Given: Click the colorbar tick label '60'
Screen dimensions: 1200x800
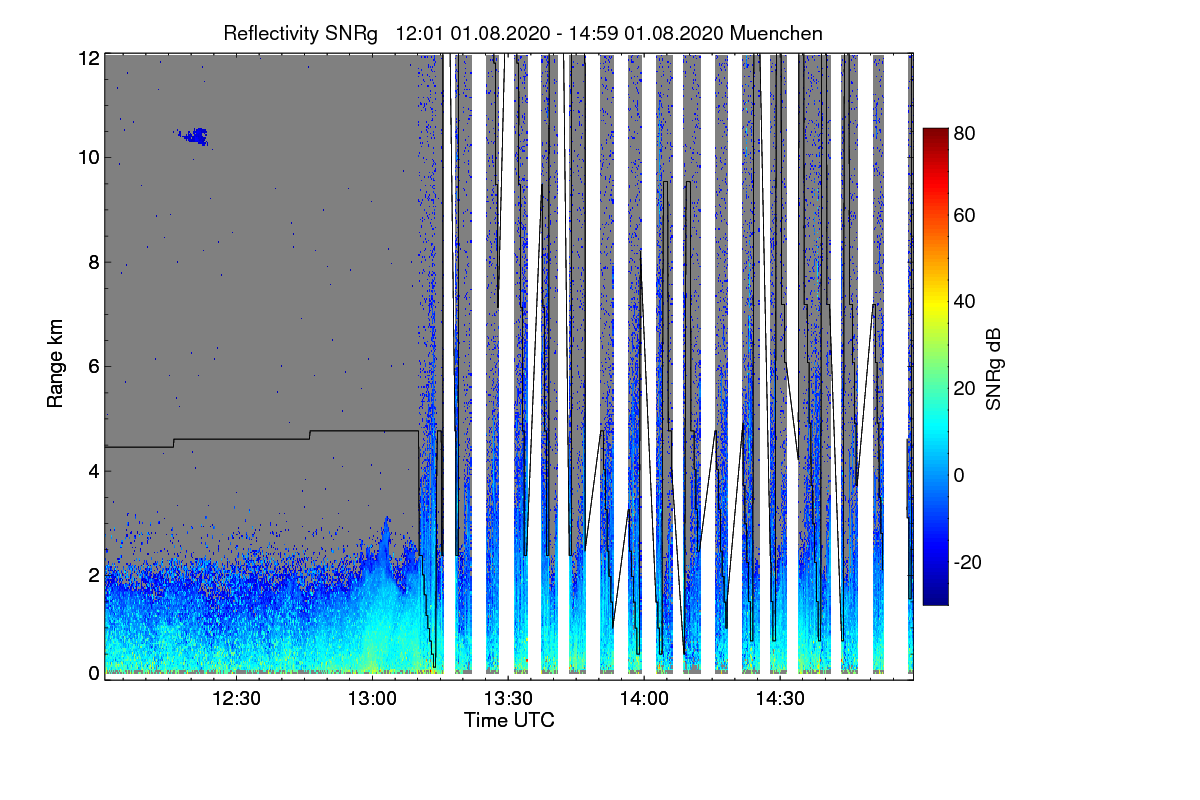Looking at the screenshot, I should point(965,216).
